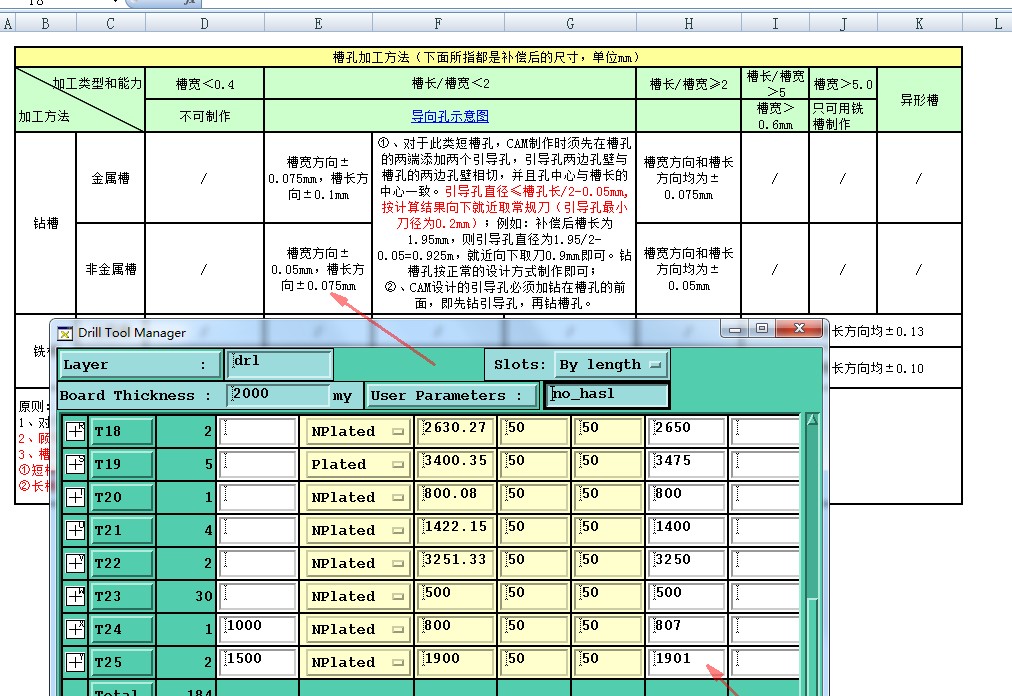1012x696 pixels.
Task: Open the NPlated type dropdown for T24
Action: click(356, 629)
